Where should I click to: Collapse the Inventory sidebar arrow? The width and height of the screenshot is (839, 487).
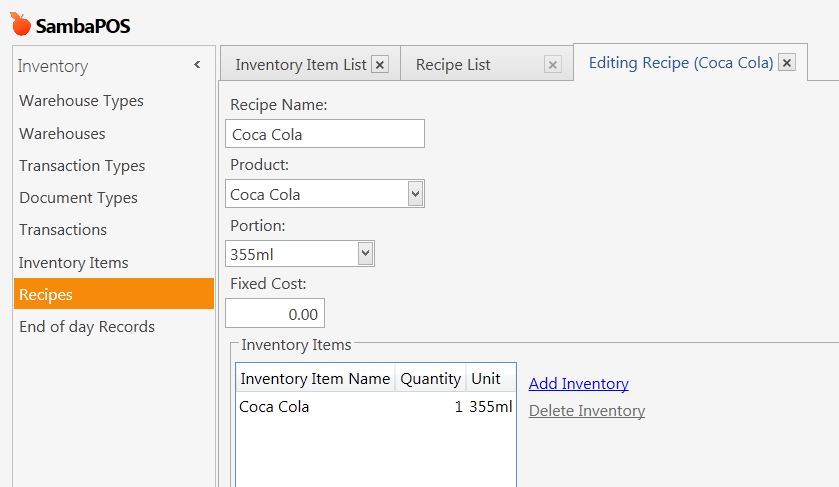click(197, 65)
